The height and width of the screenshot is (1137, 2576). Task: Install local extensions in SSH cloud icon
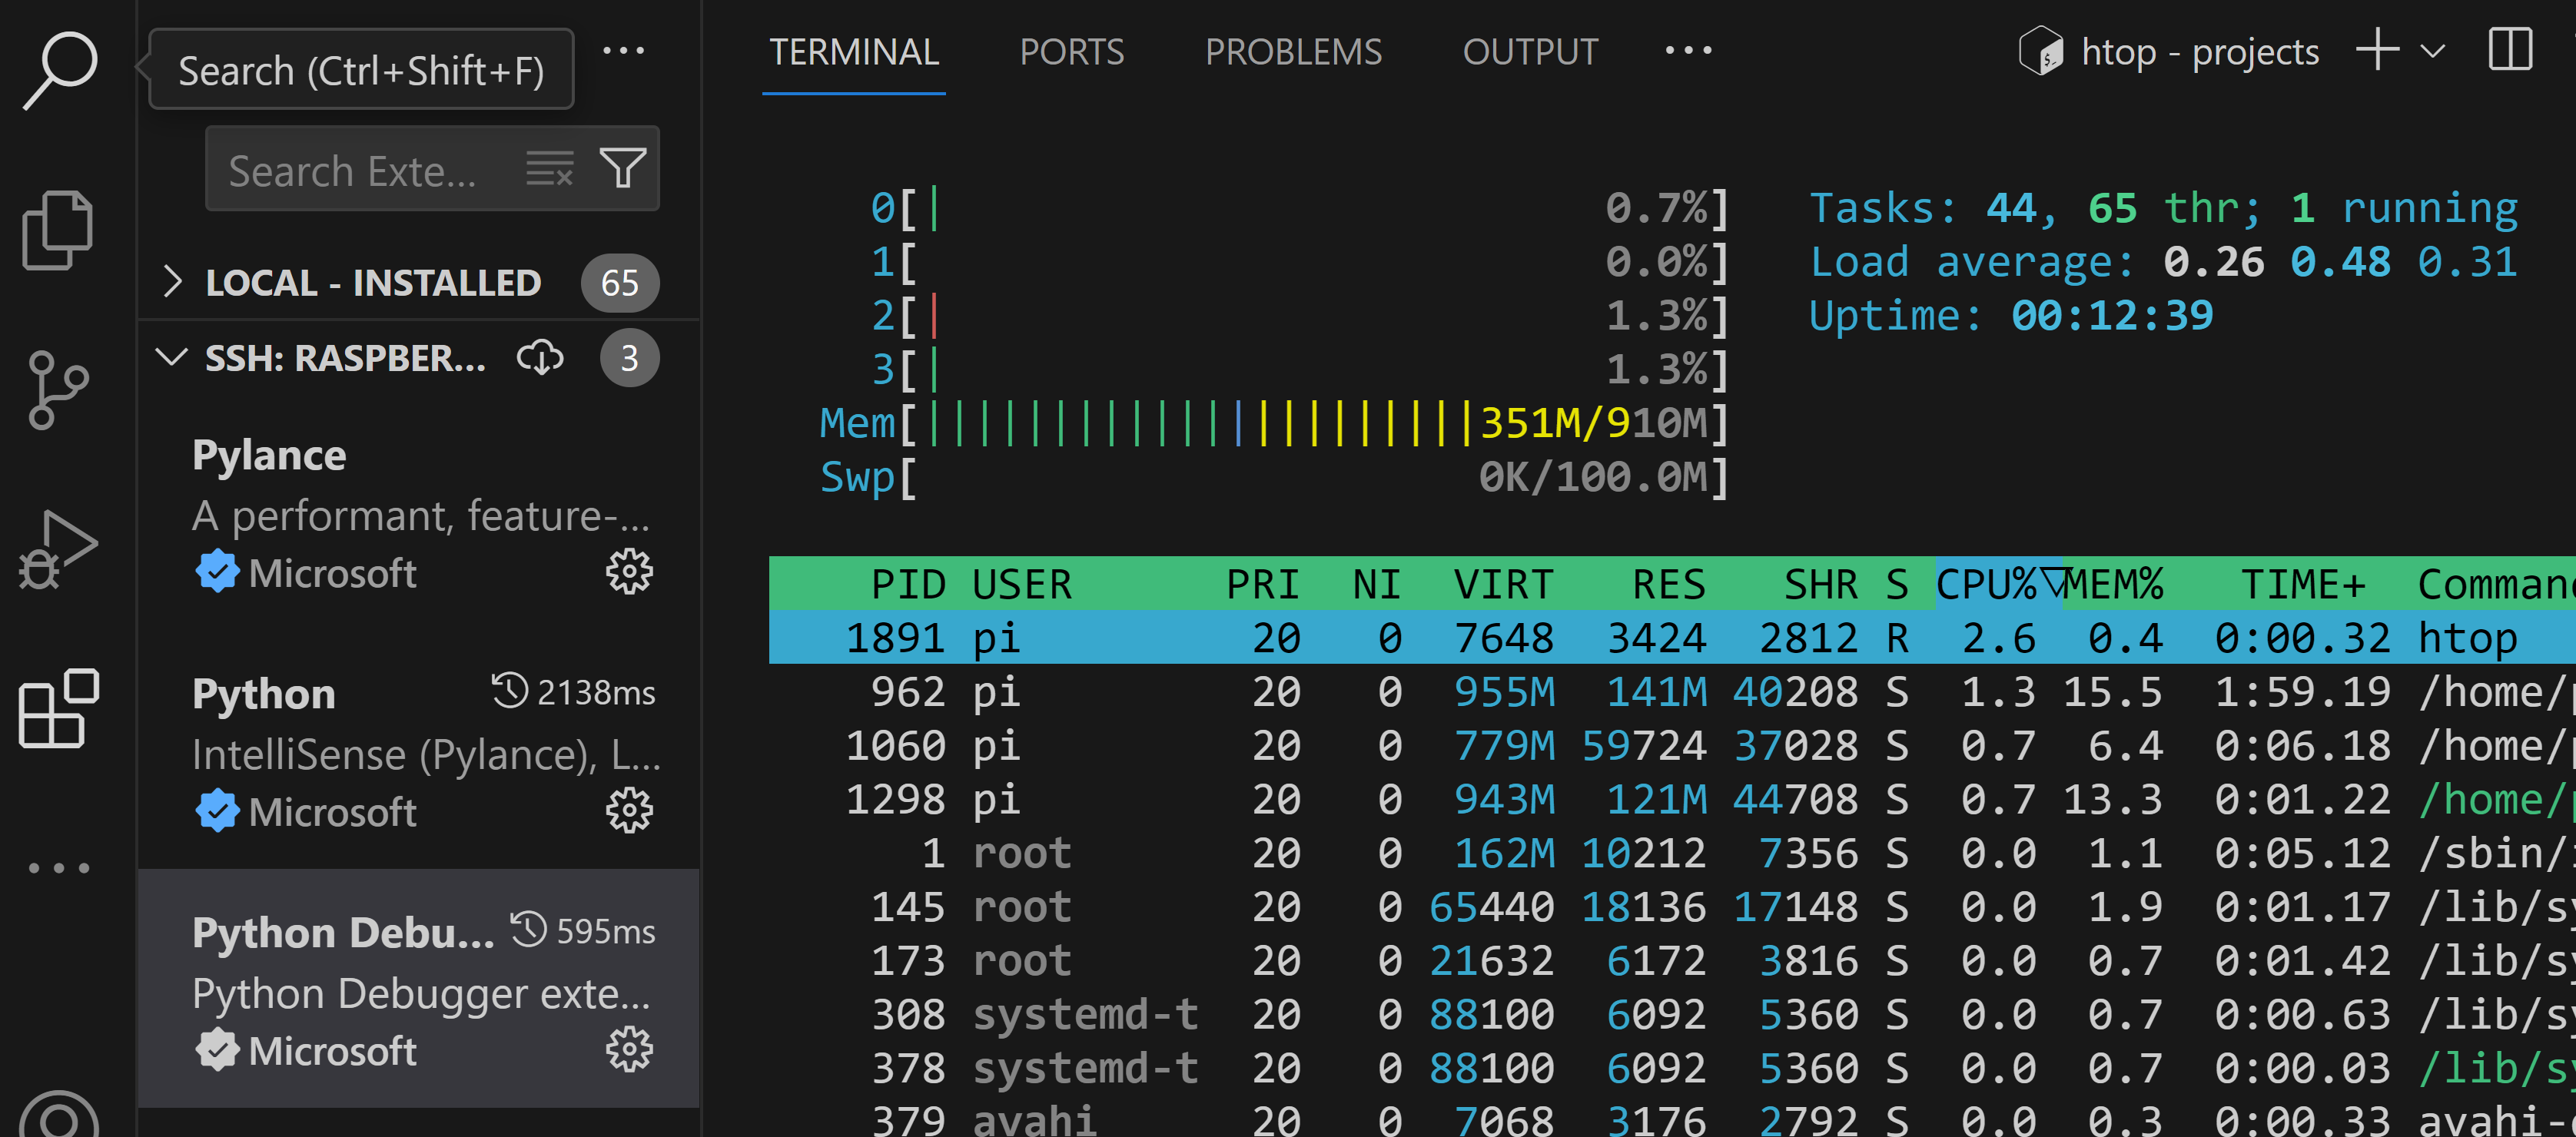pos(540,357)
